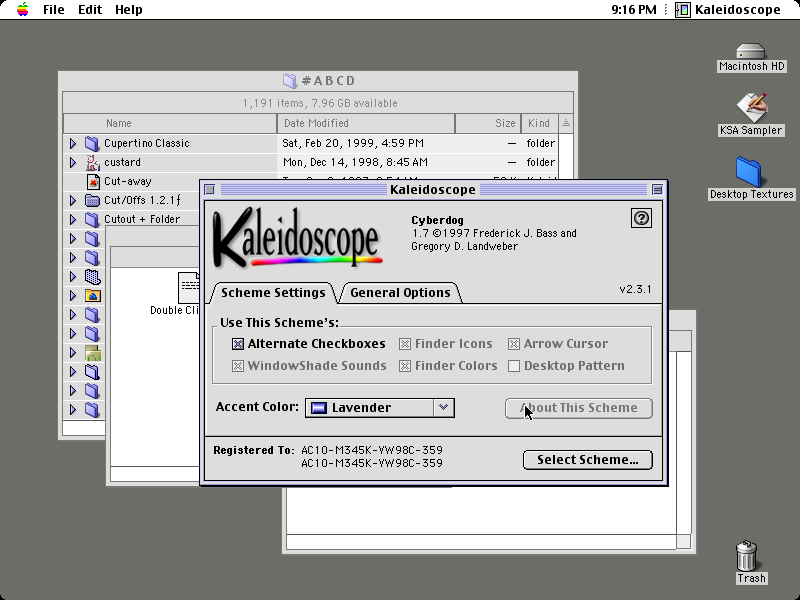Click the Kaleidoscope rainbow logo

coord(297,237)
